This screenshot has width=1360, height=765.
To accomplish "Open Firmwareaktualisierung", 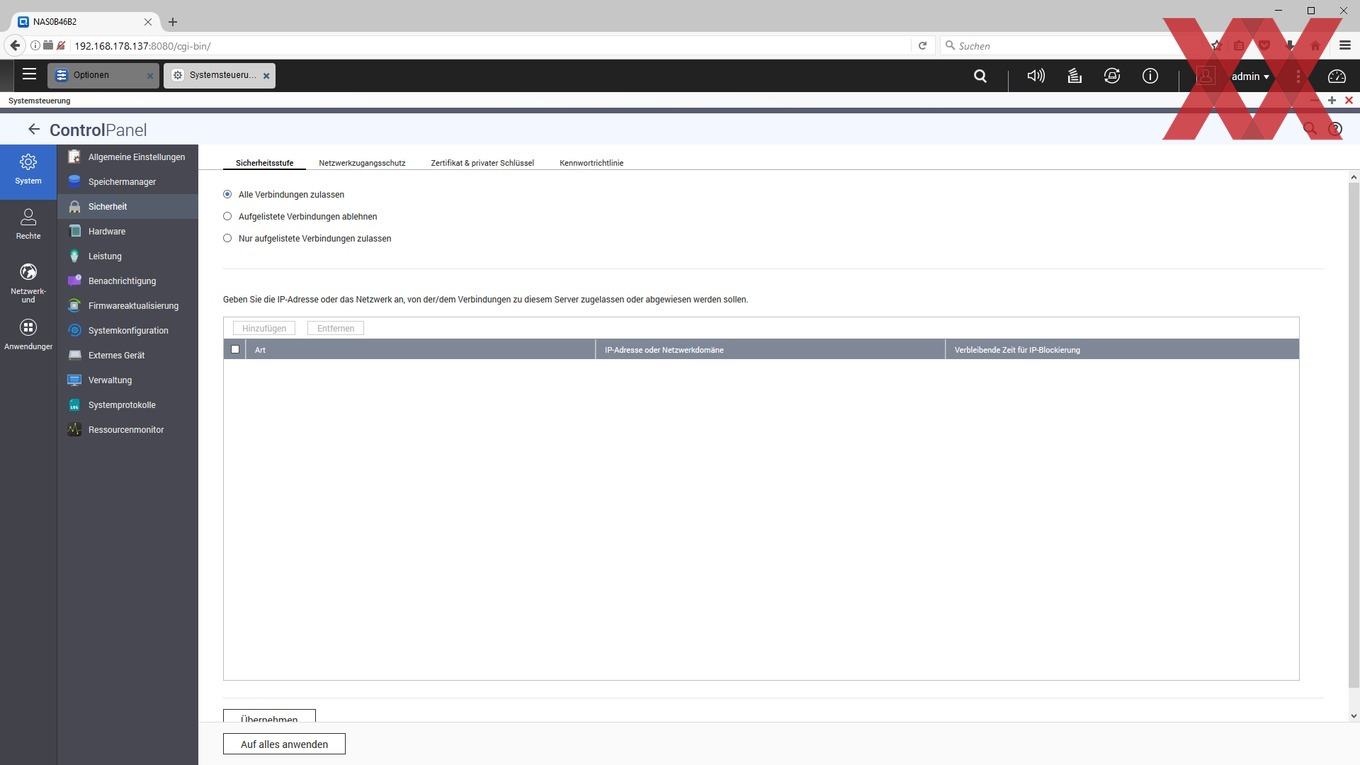I will (x=128, y=306).
